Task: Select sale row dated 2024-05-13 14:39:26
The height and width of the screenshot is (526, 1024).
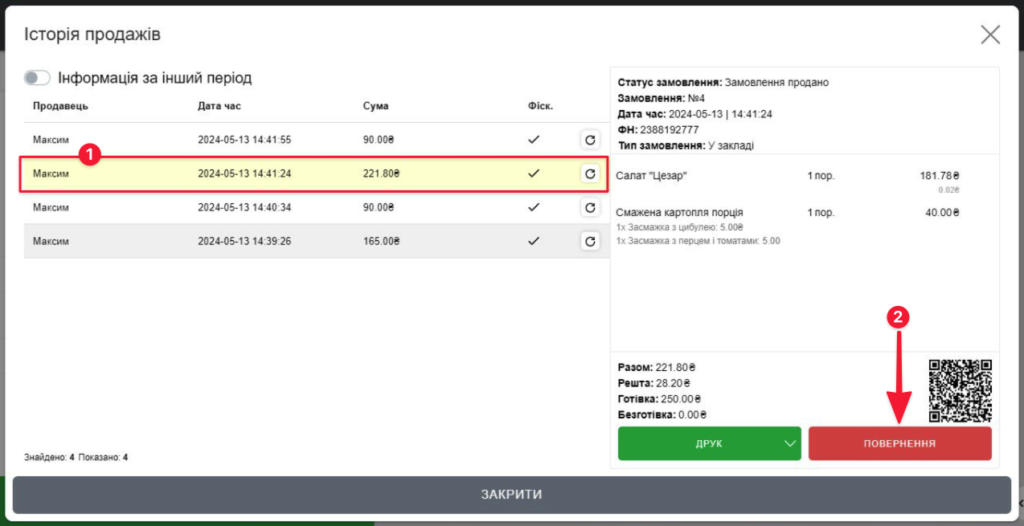Action: pyautogui.click(x=300, y=241)
